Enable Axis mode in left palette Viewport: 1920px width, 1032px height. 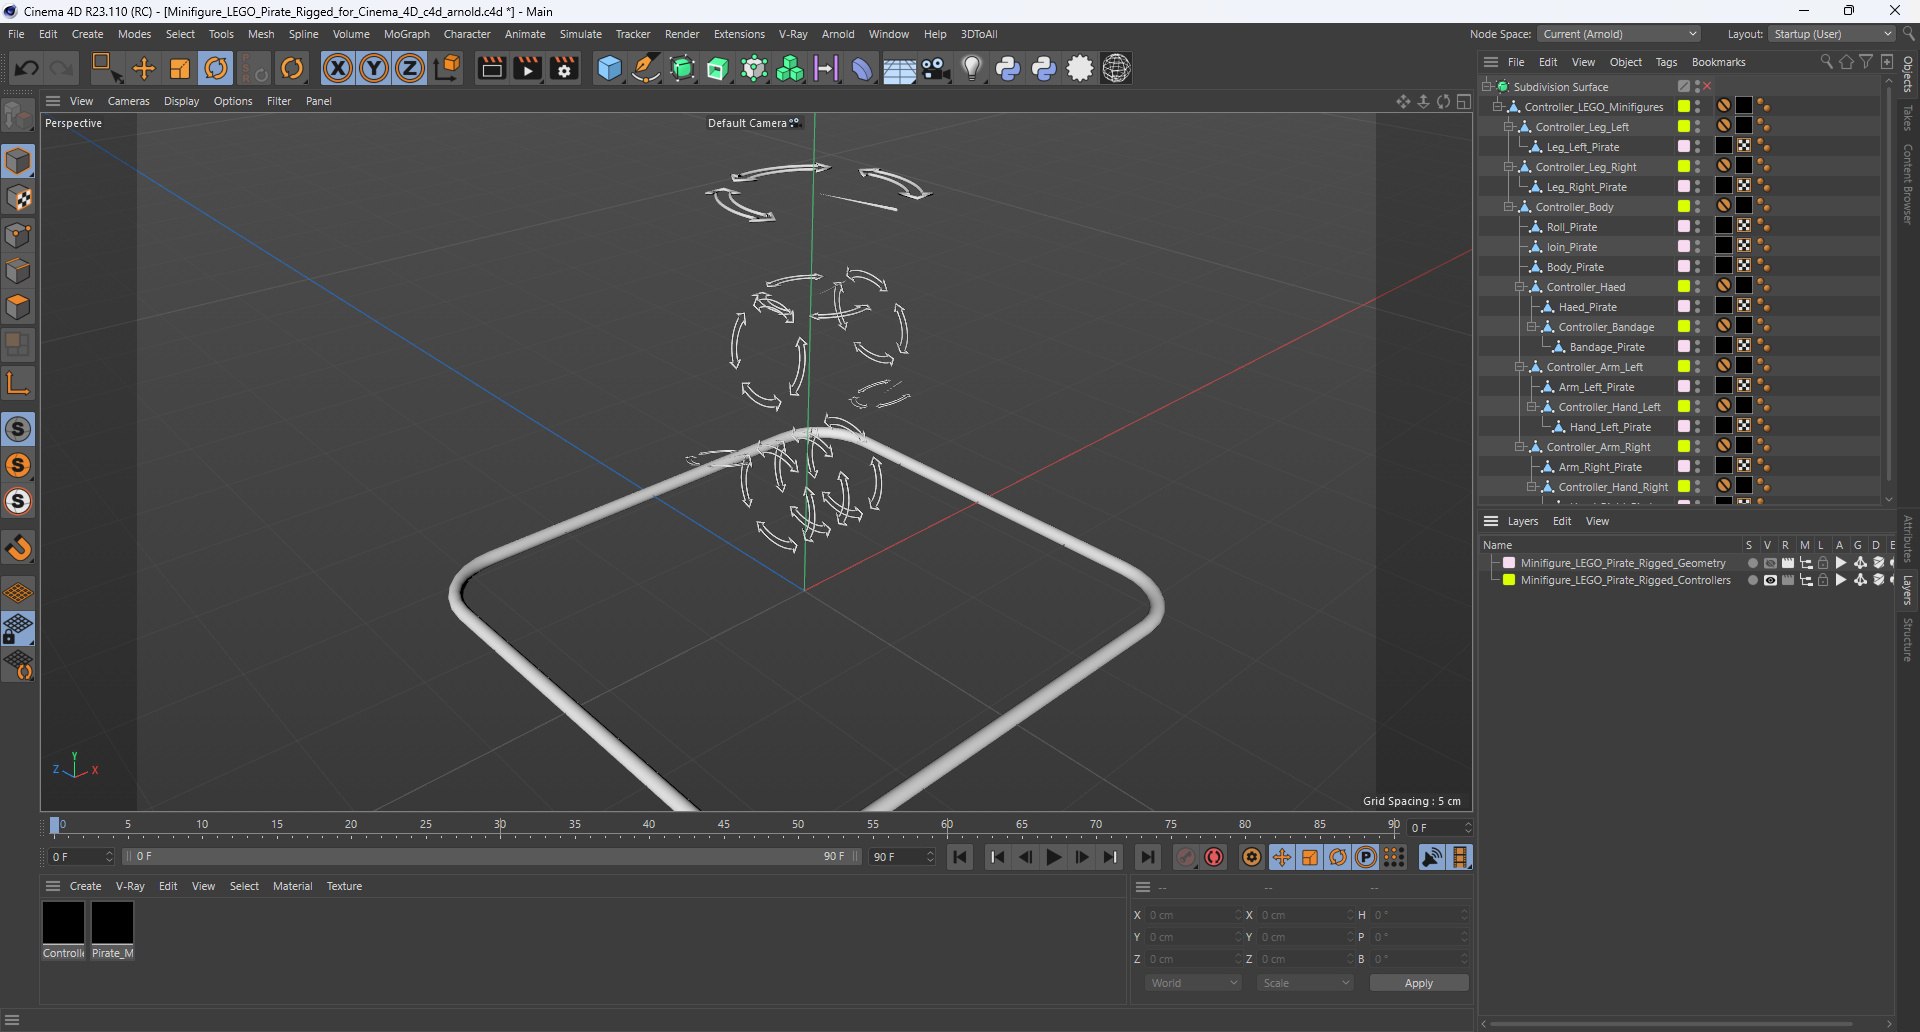click(x=18, y=383)
